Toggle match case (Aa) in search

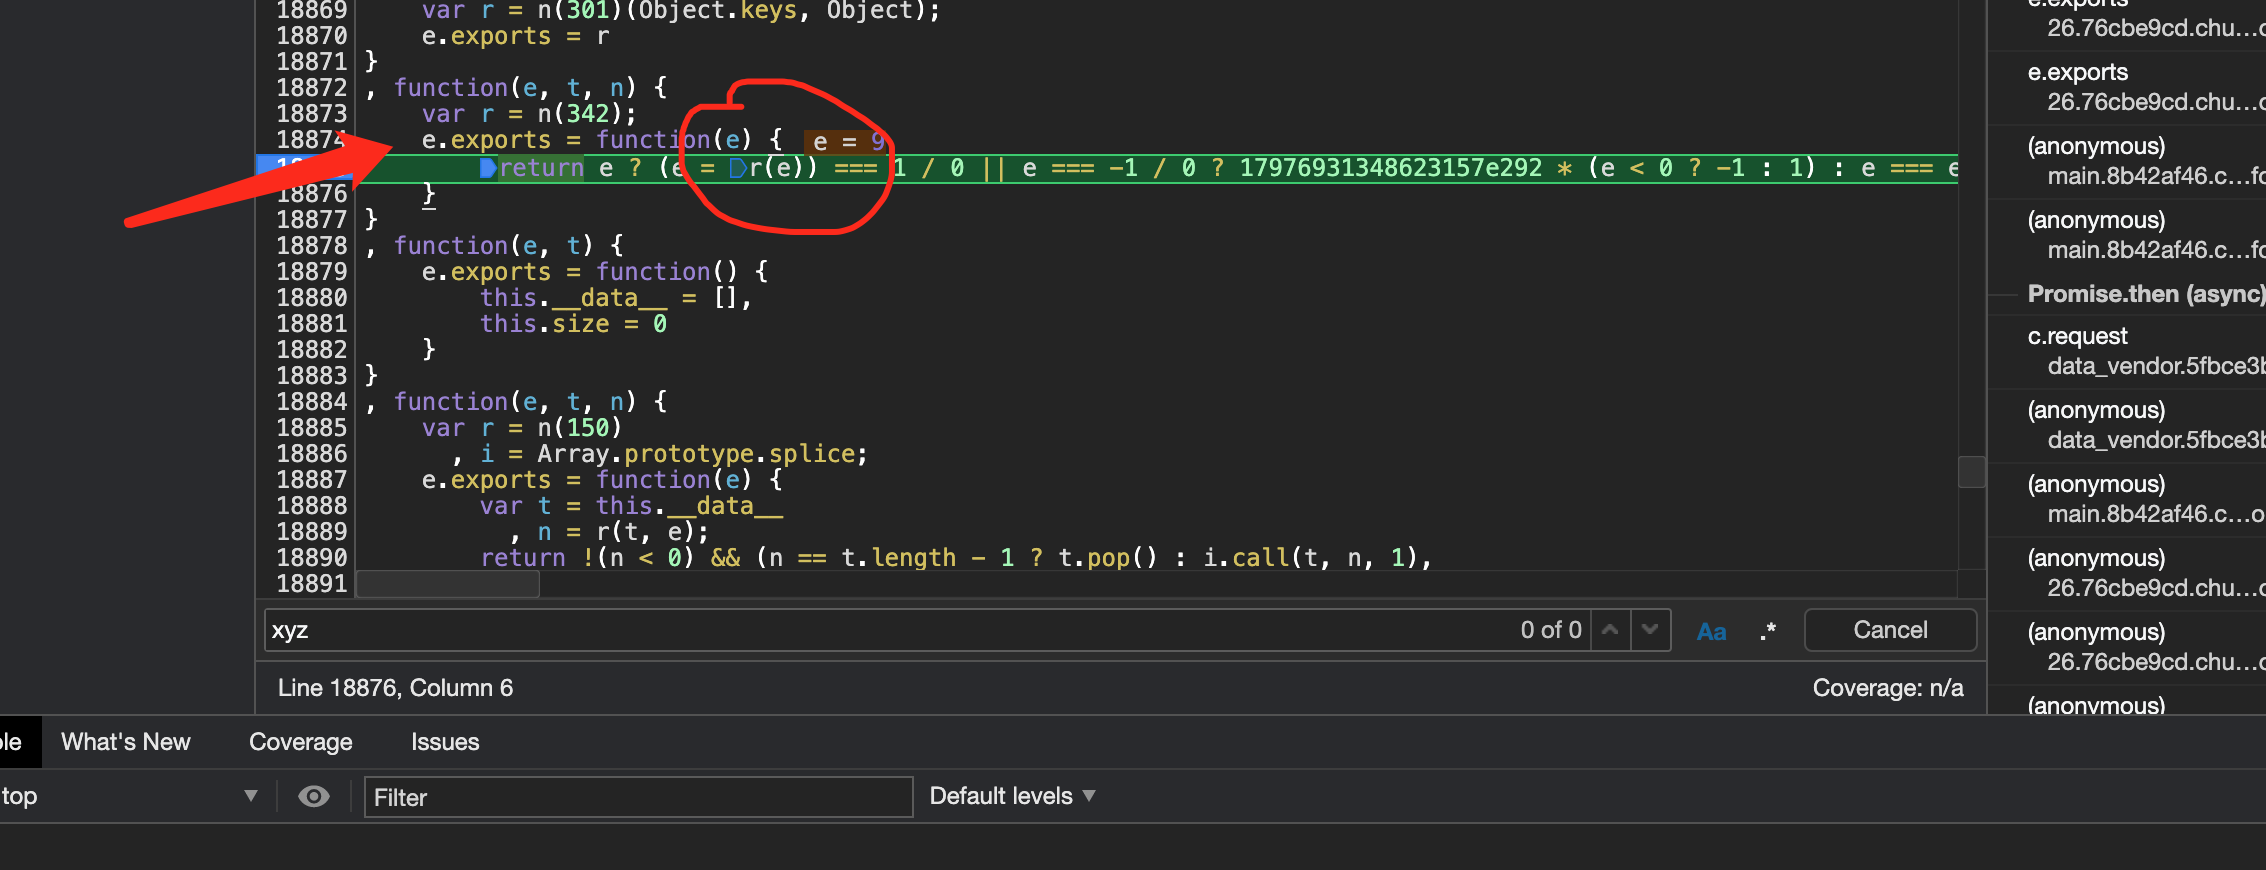[1711, 631]
